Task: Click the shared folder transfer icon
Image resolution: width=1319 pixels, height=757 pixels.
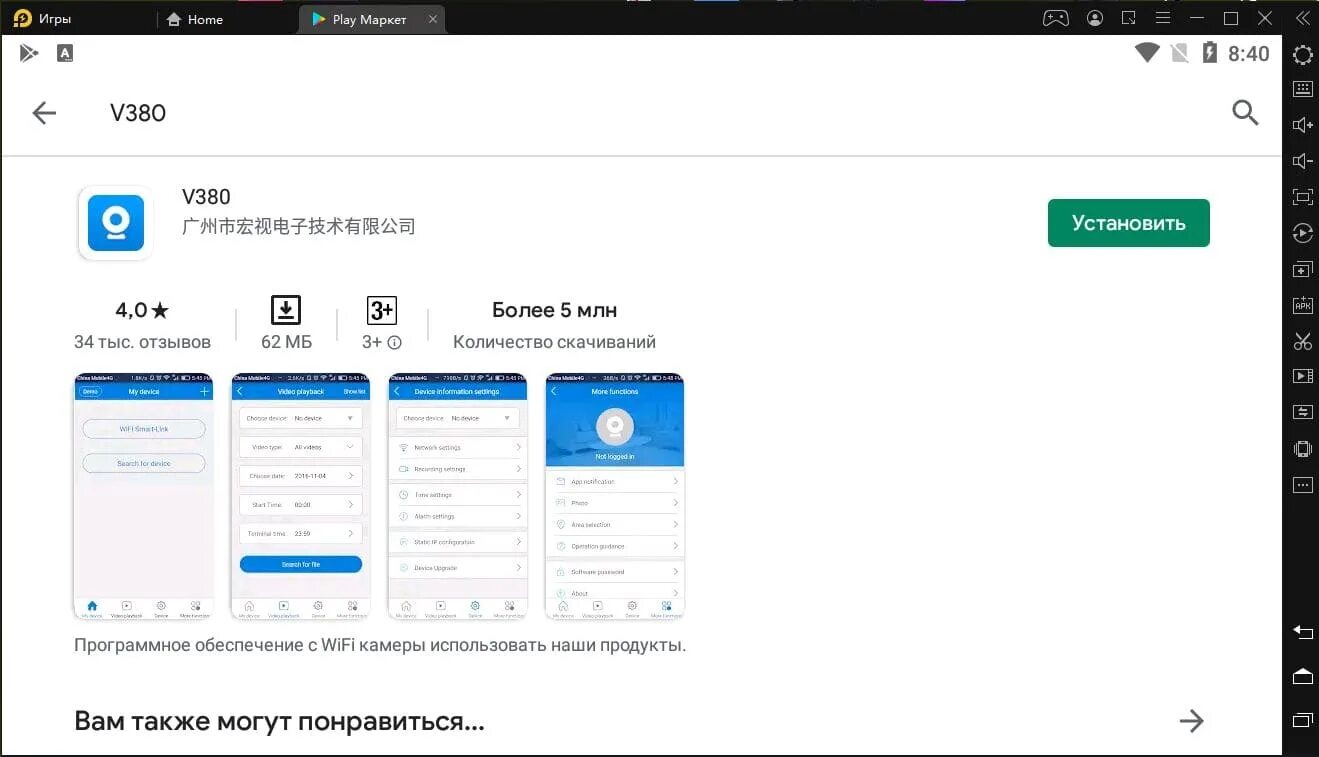Action: coord(1302,412)
